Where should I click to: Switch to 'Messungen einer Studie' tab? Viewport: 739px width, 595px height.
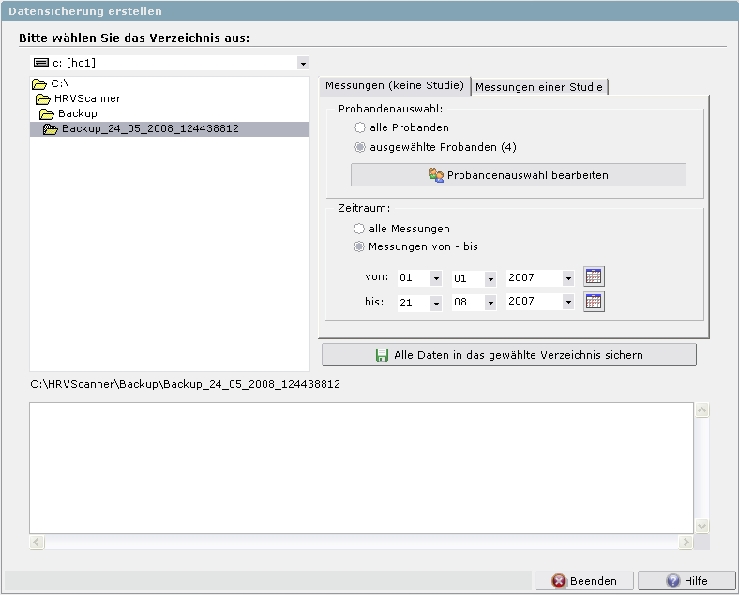click(539, 87)
